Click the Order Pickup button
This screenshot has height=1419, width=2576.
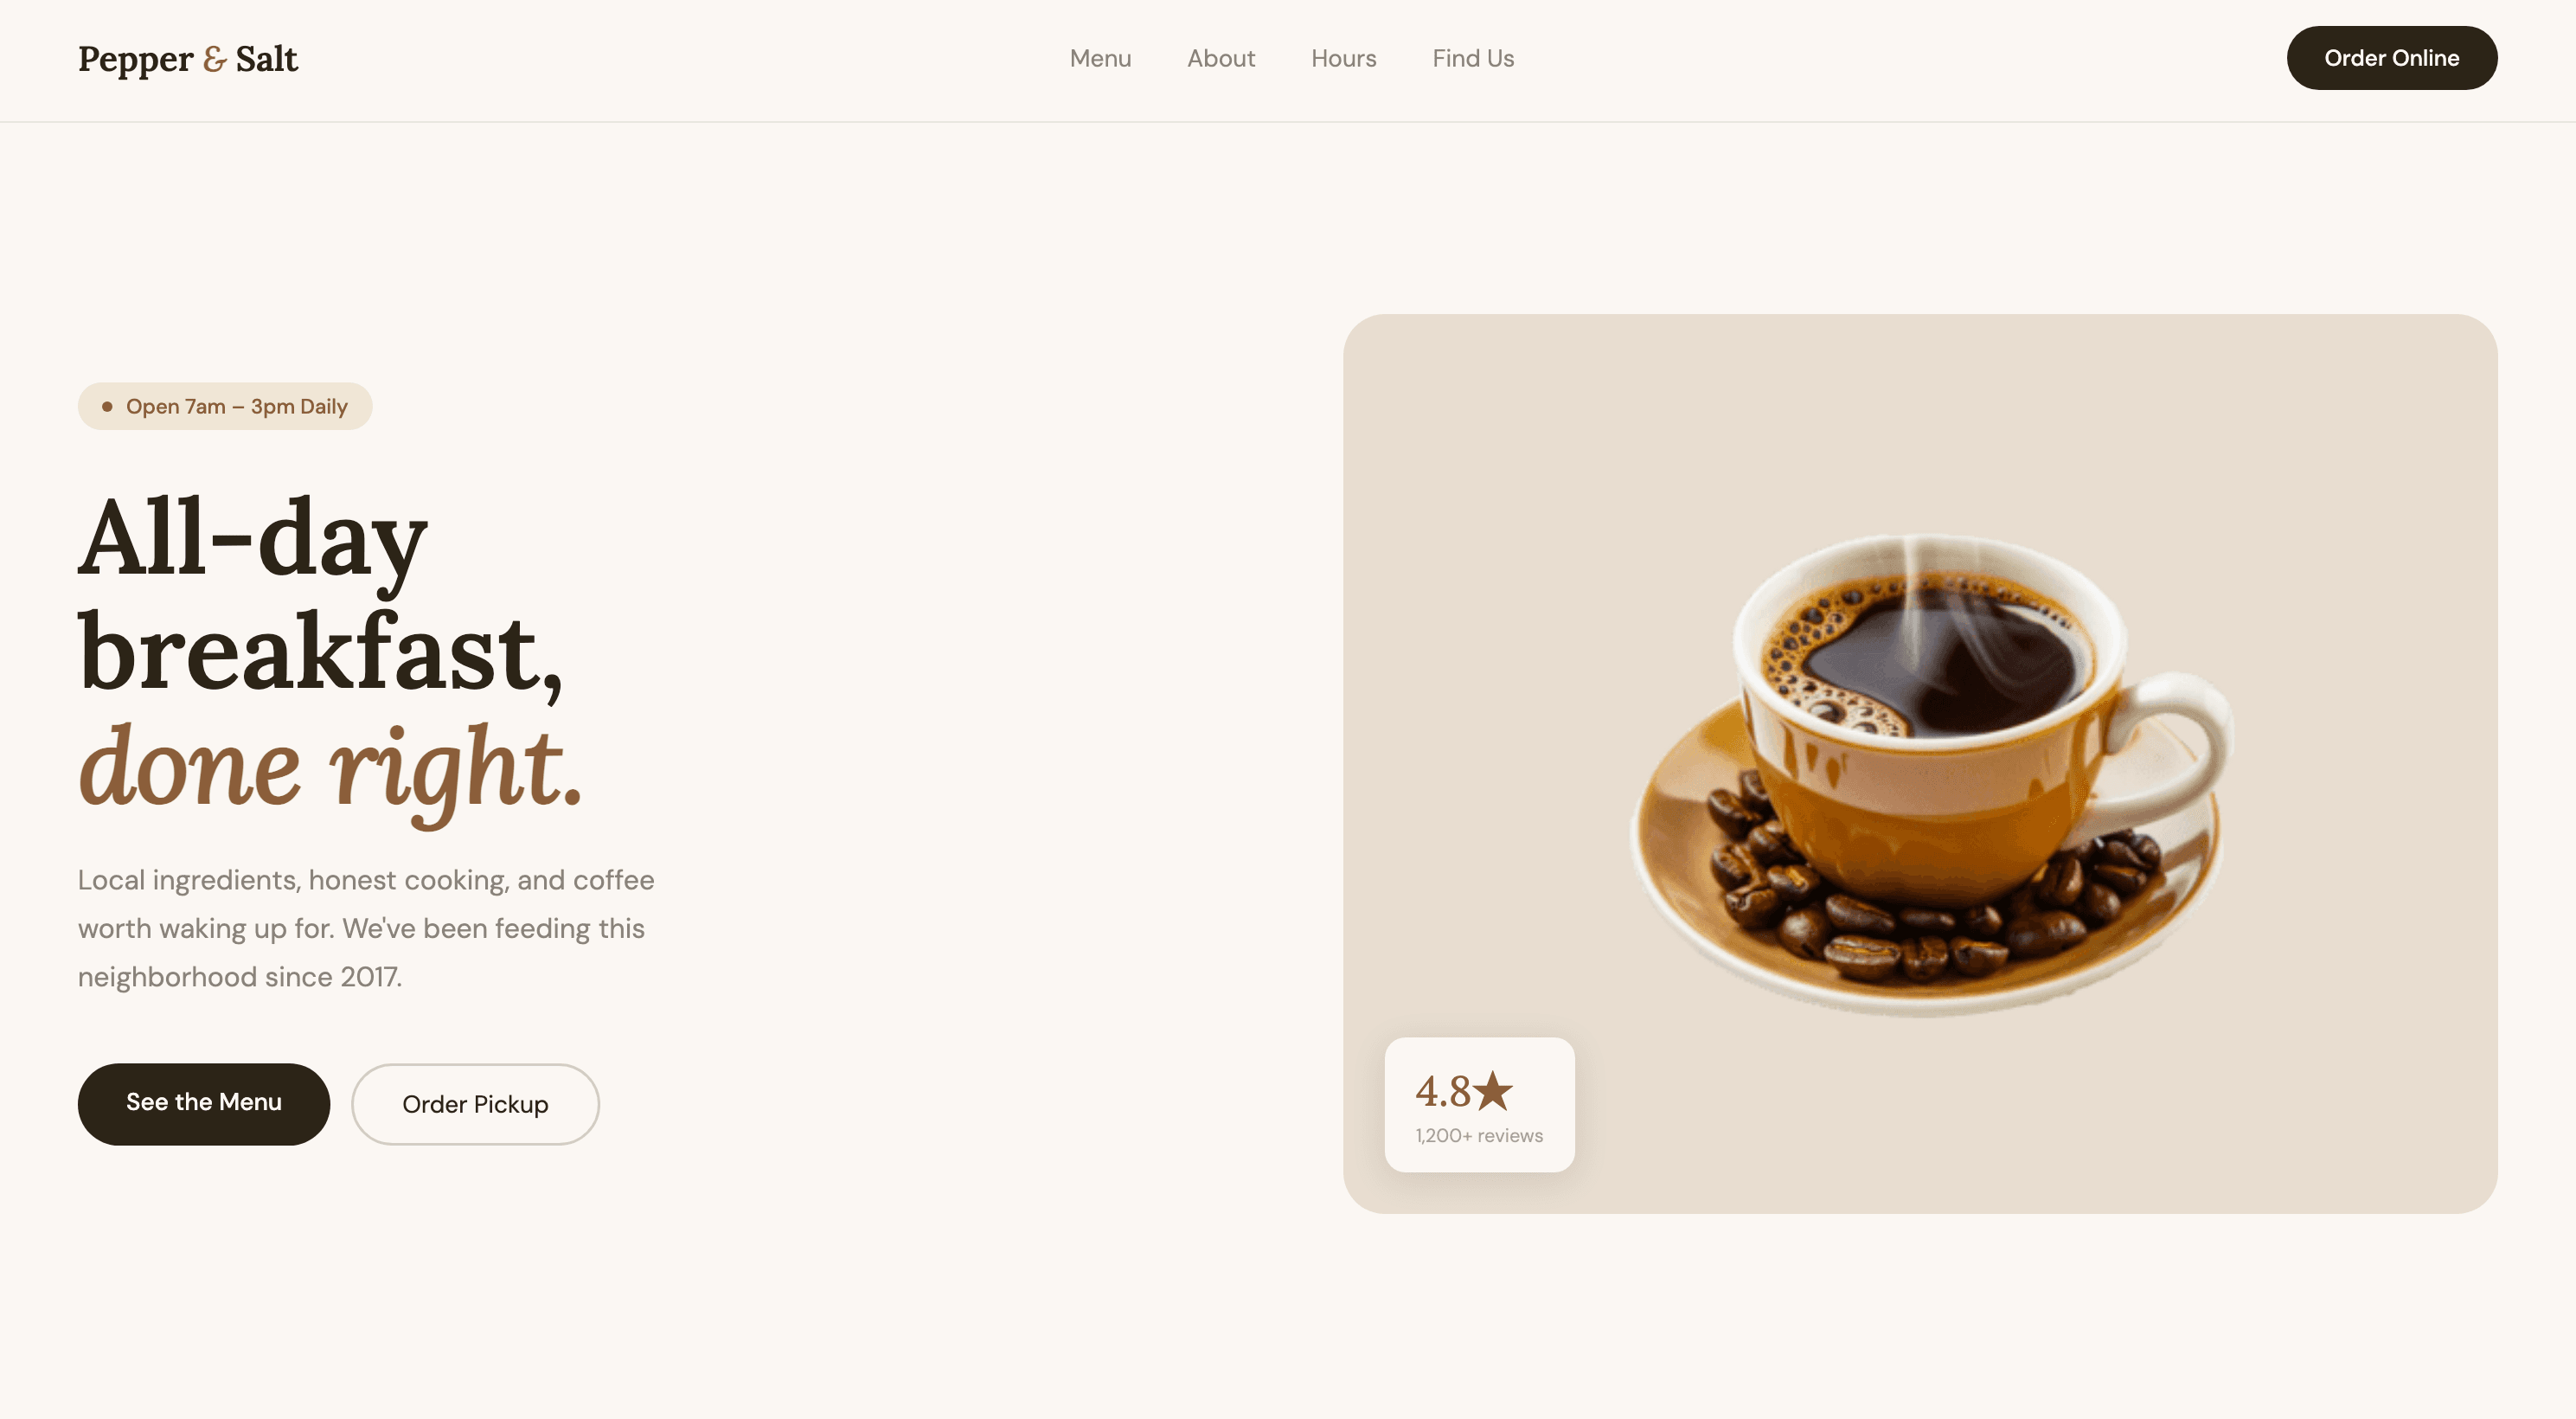click(475, 1103)
